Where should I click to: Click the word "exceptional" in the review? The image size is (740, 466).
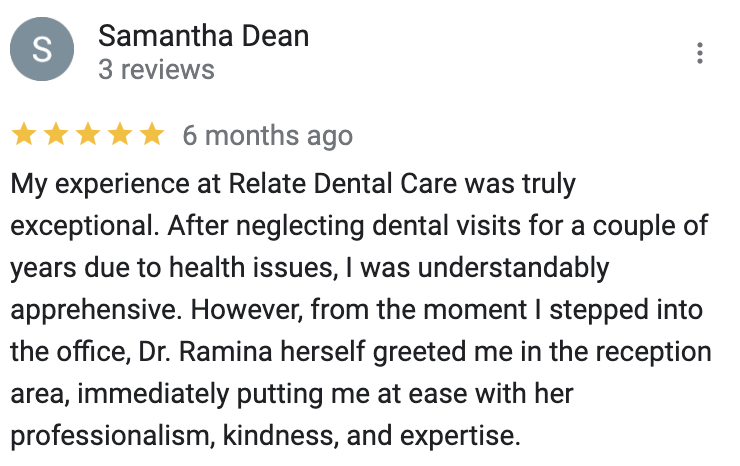click(81, 227)
